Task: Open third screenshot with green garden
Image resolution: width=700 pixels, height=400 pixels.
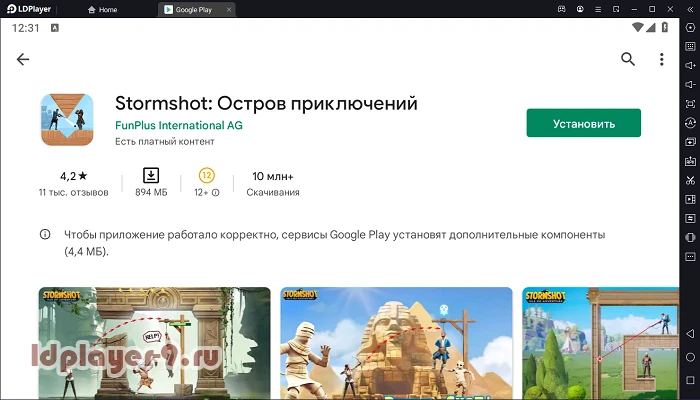Action: 600,343
